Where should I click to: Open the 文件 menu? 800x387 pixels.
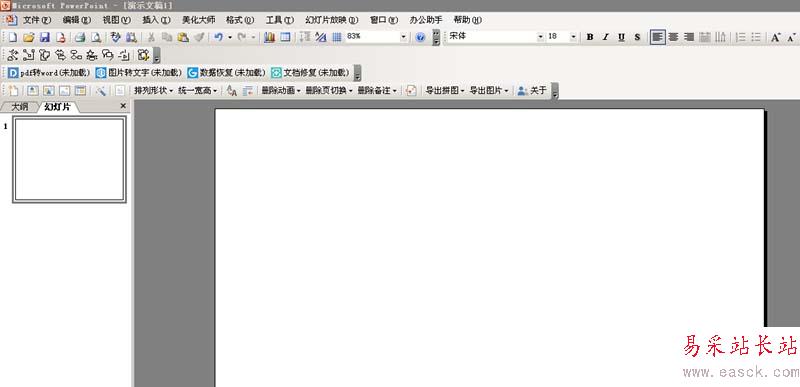(x=37, y=20)
